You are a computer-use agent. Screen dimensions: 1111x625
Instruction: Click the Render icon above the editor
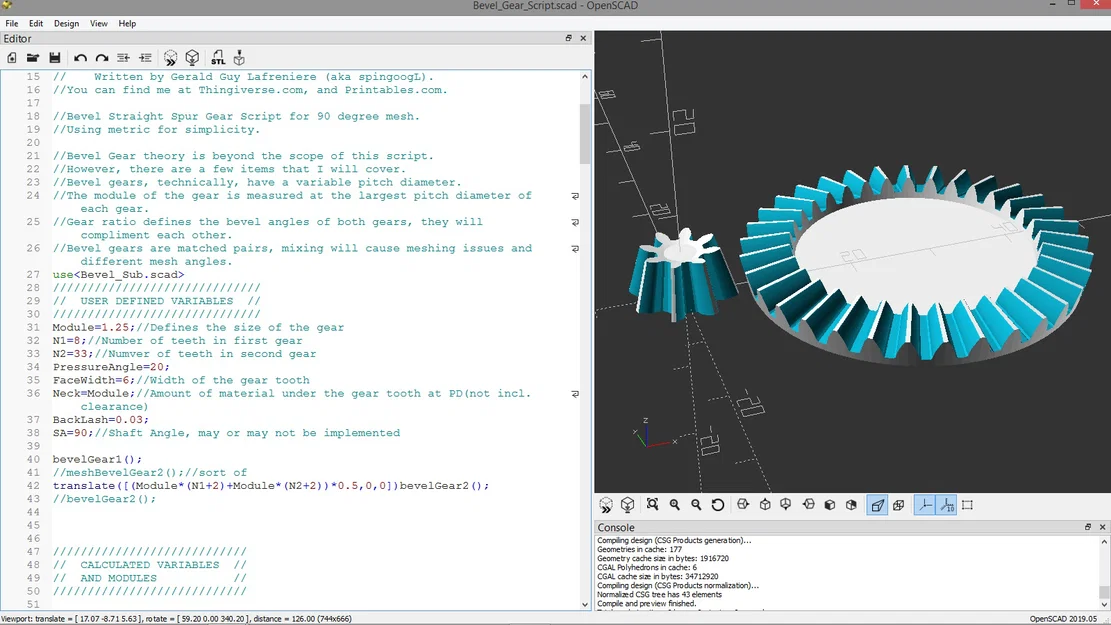coord(191,57)
